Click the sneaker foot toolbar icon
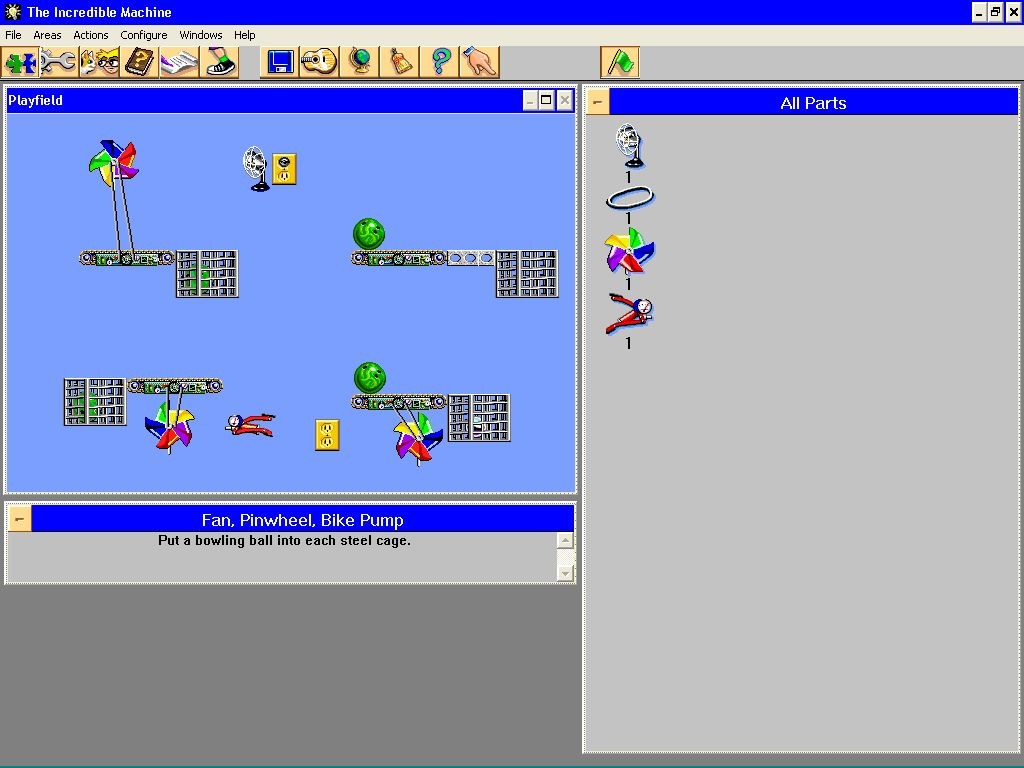Screen dimensions: 1024x768 219,63
